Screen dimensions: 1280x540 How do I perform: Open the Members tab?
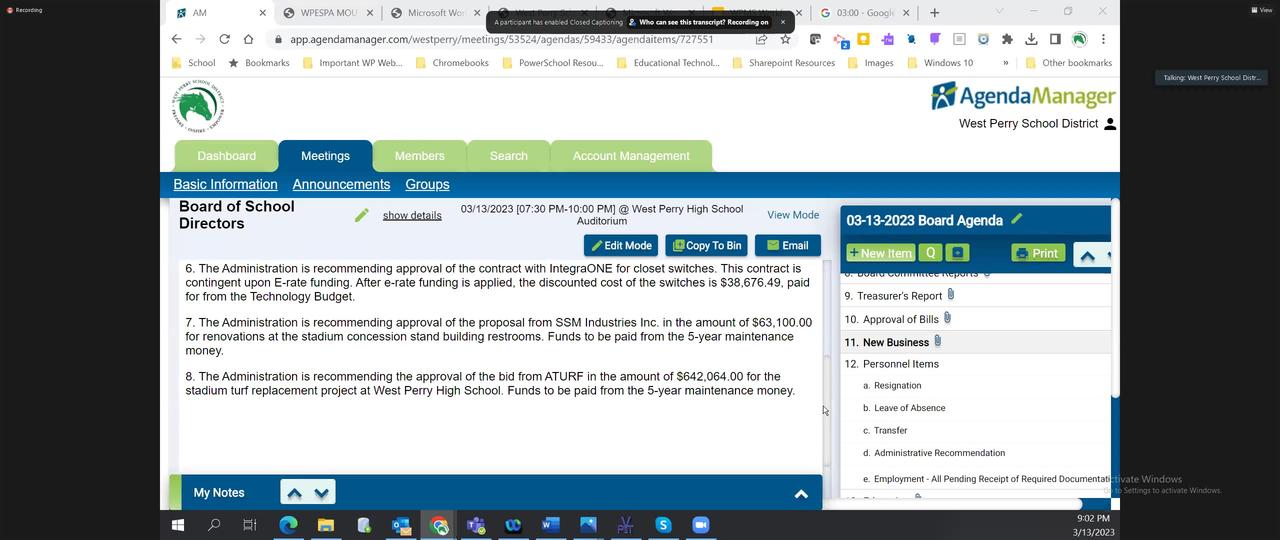coord(419,156)
